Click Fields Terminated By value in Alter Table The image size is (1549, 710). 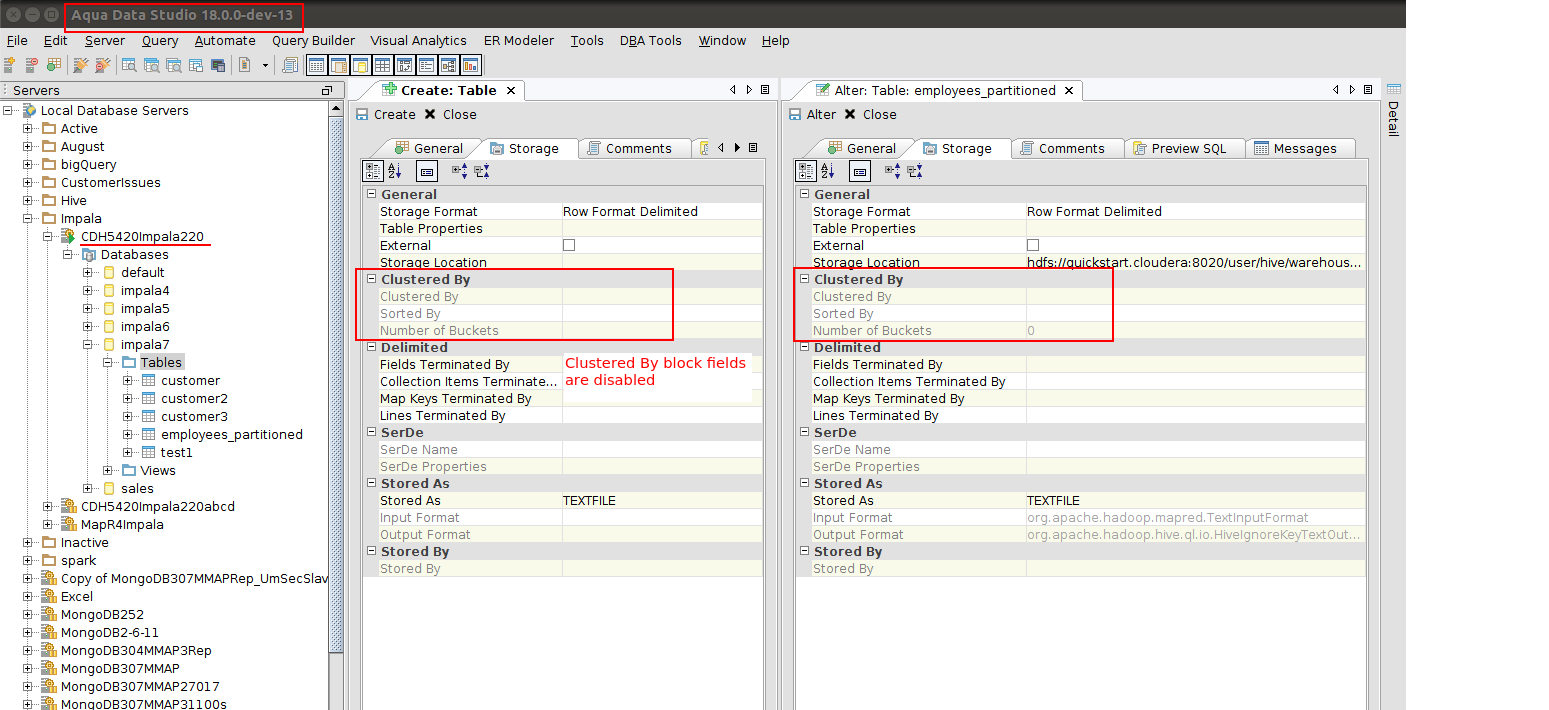pos(1196,364)
